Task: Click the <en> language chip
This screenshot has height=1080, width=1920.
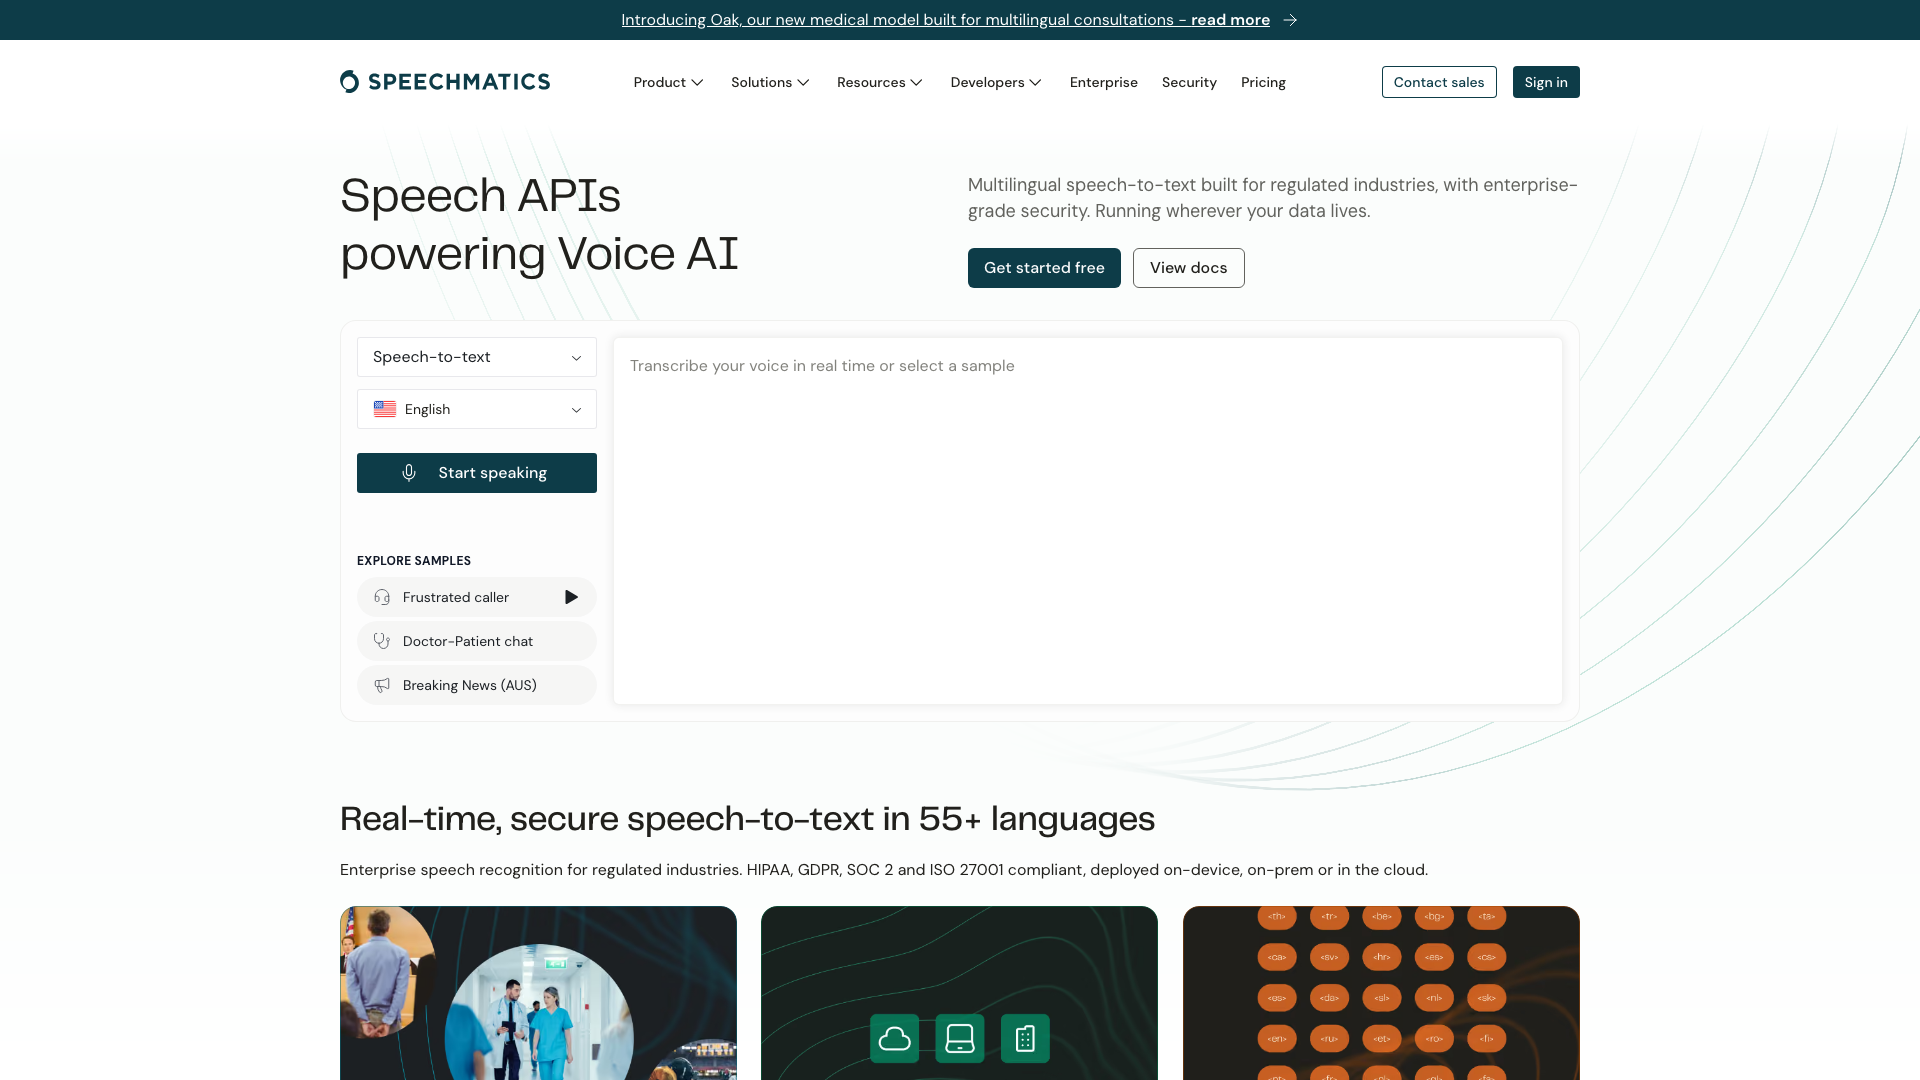Action: (x=1277, y=1038)
